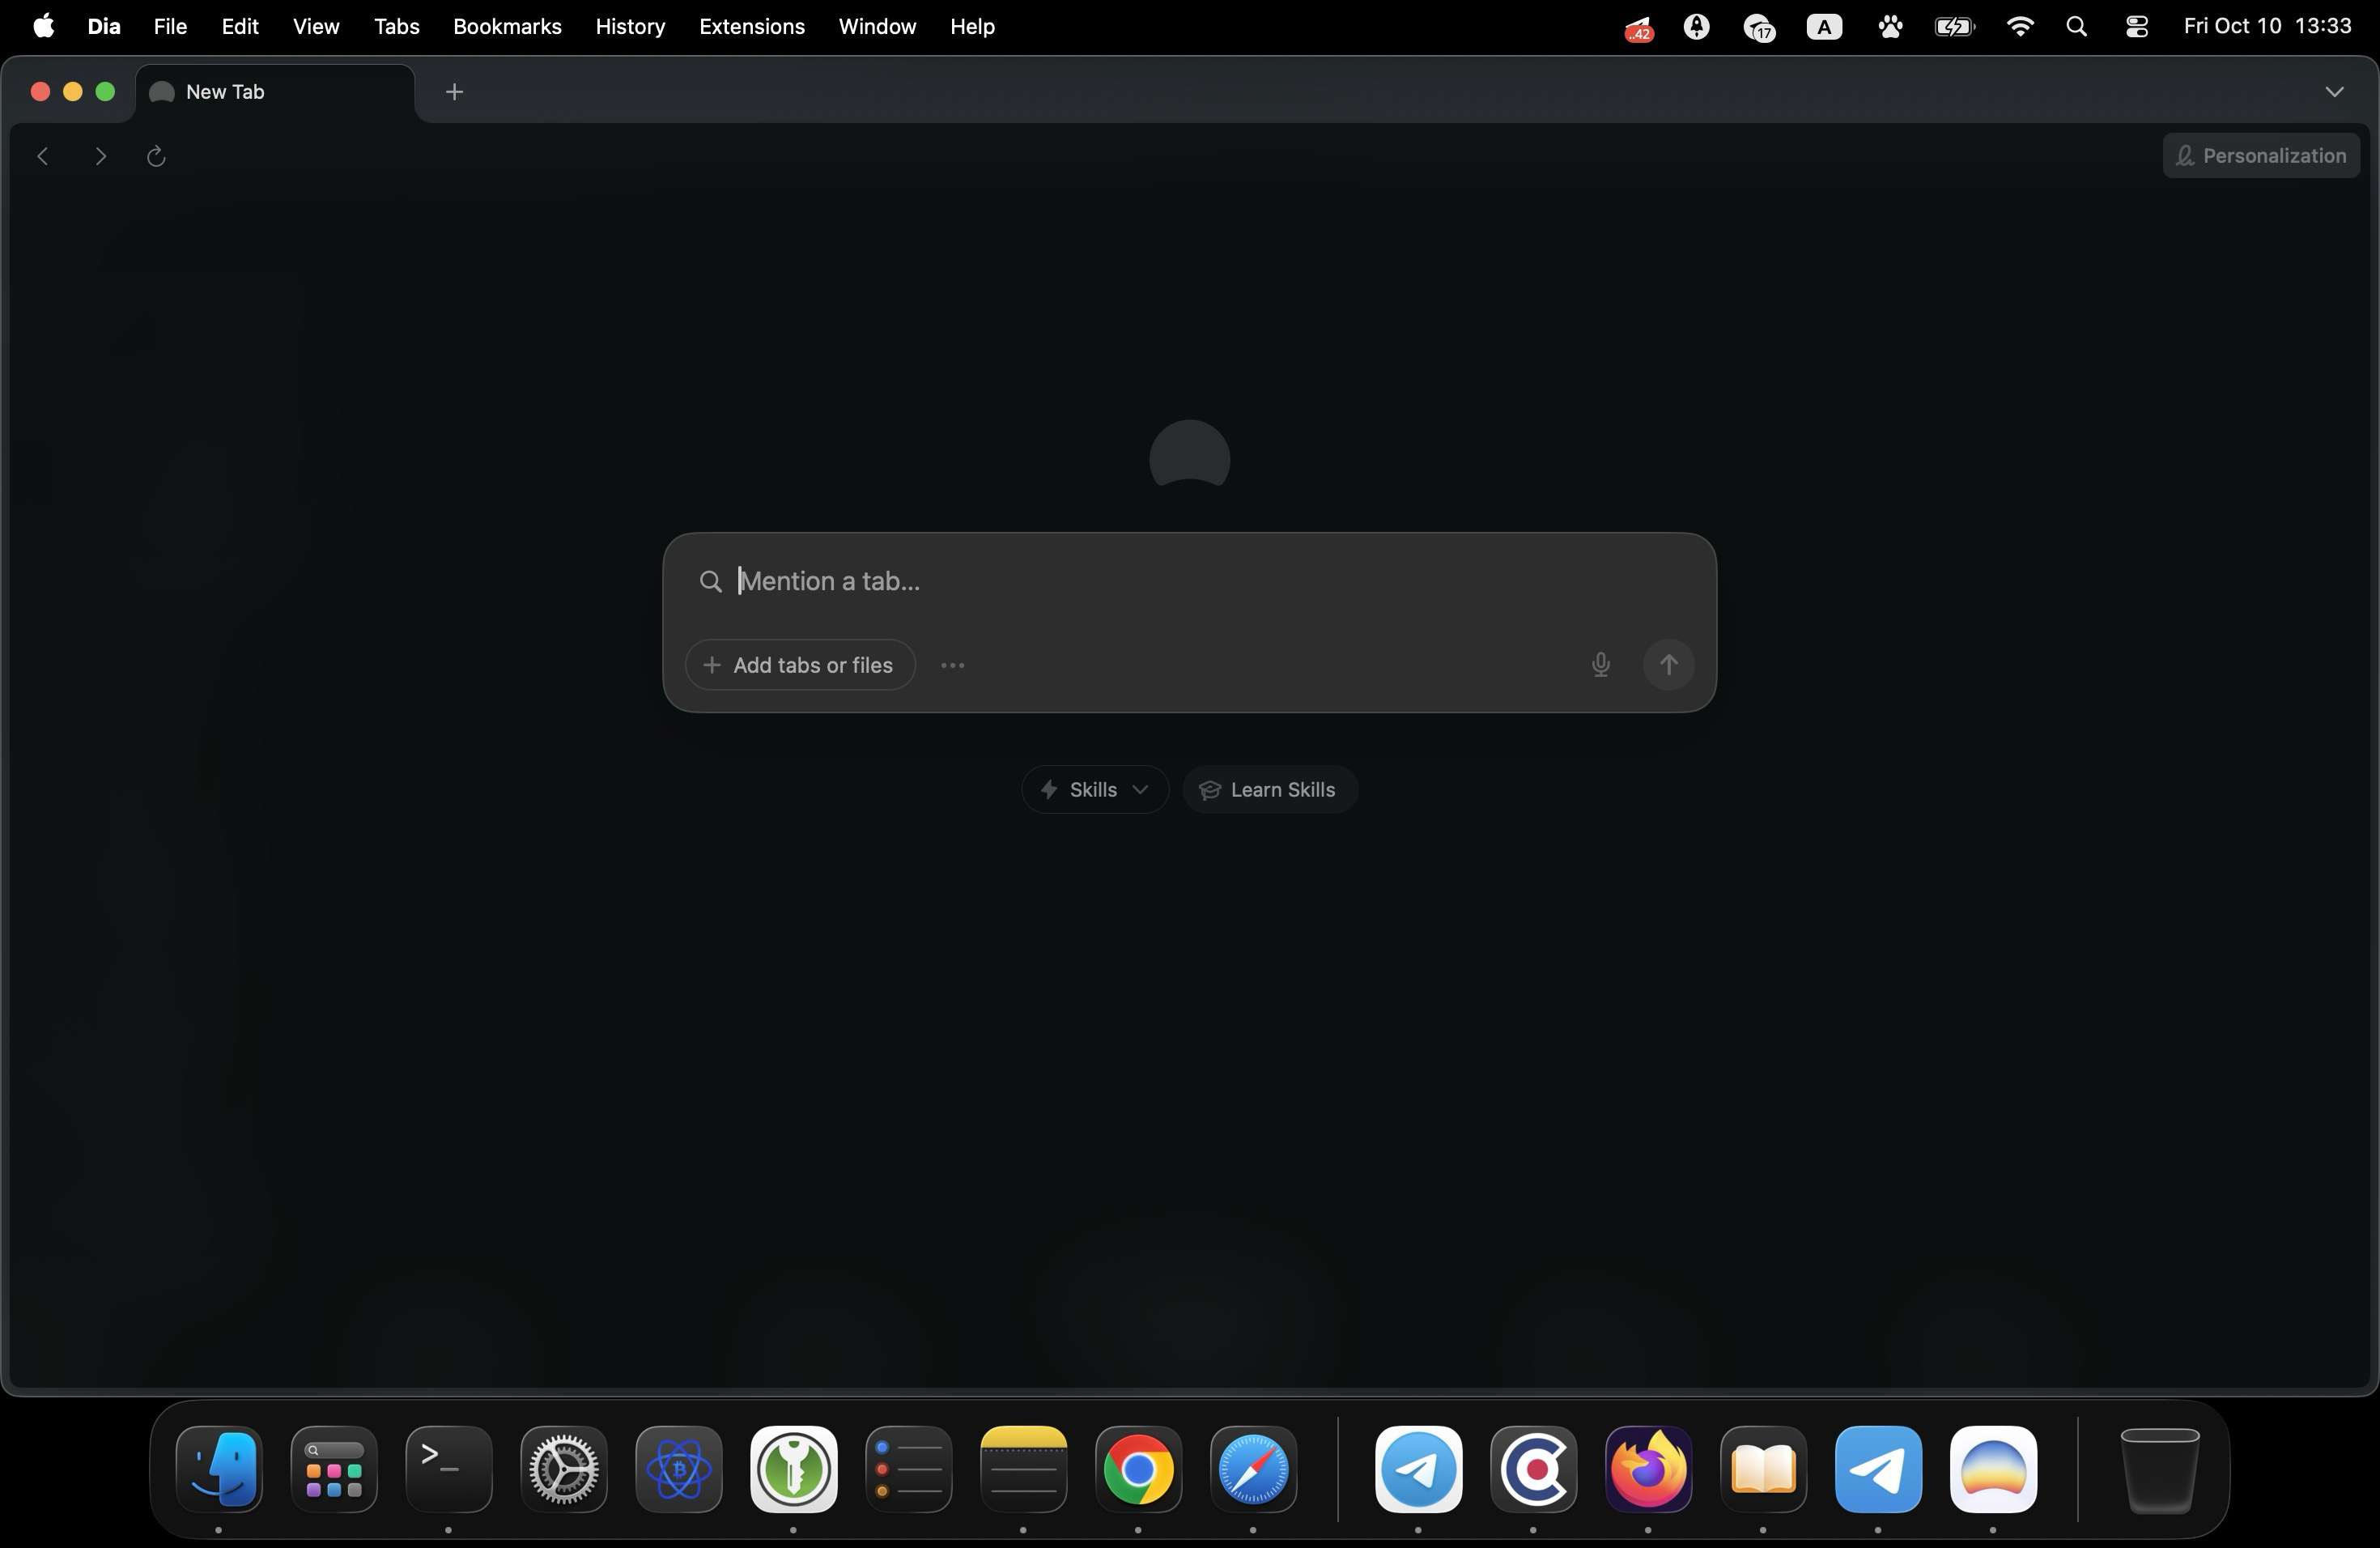Click the back navigation arrow
The height and width of the screenshot is (1548, 2380).
coord(43,156)
